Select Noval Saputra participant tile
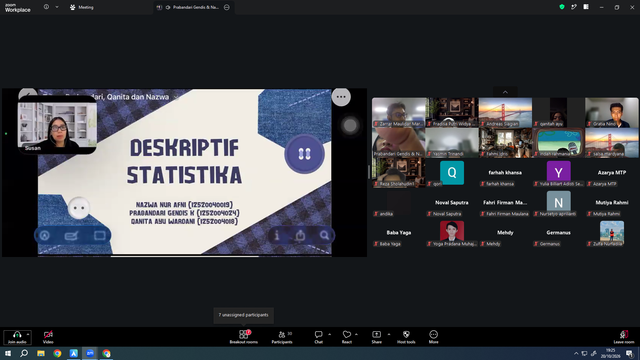Image resolution: width=640 pixels, height=360 pixels. [x=452, y=203]
